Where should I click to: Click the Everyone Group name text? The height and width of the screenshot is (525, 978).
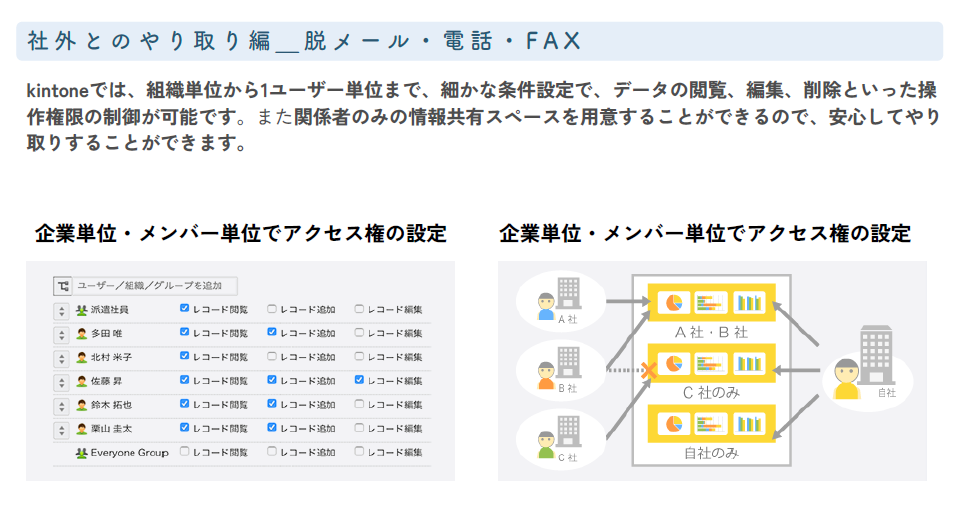click(x=130, y=453)
